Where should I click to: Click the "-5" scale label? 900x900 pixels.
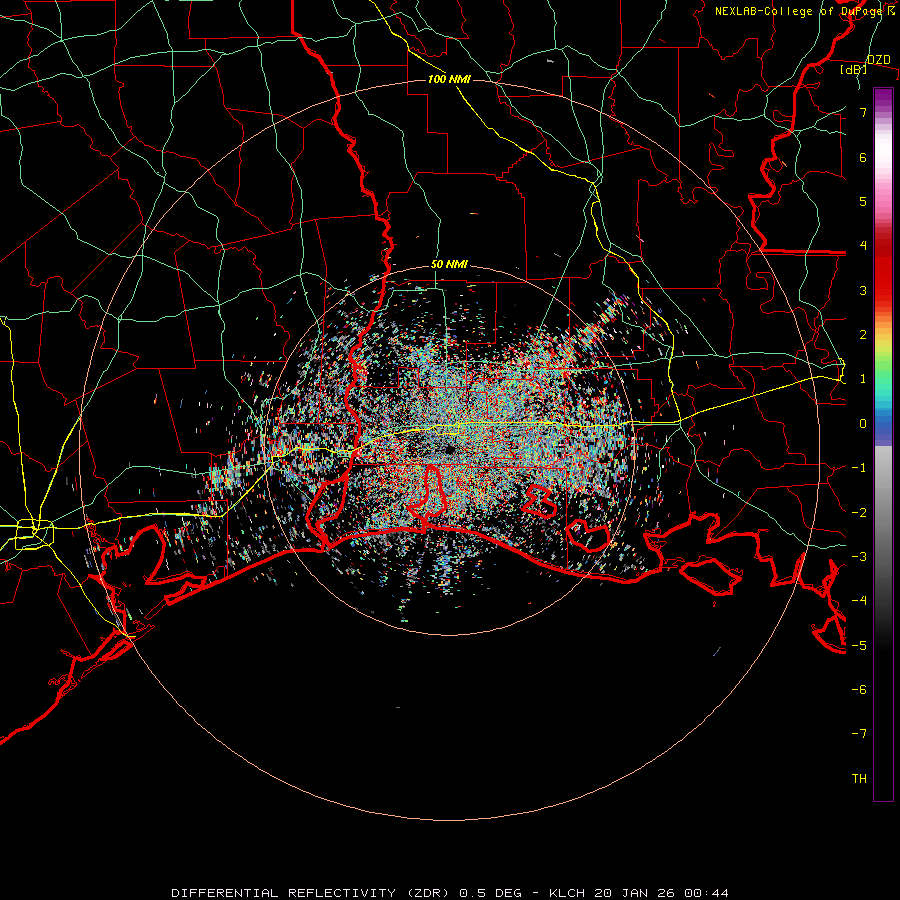point(859,646)
